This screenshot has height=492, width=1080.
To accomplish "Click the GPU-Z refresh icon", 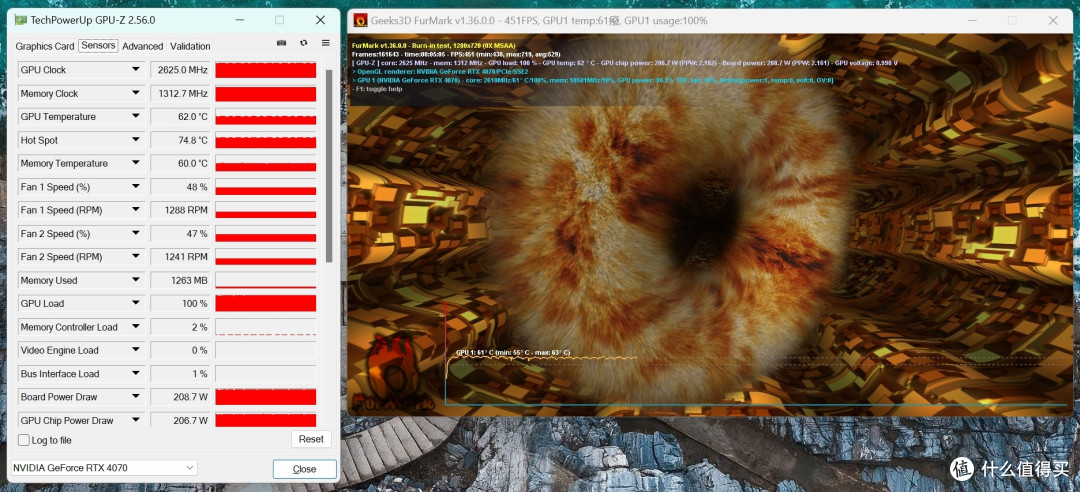I will 304,43.
